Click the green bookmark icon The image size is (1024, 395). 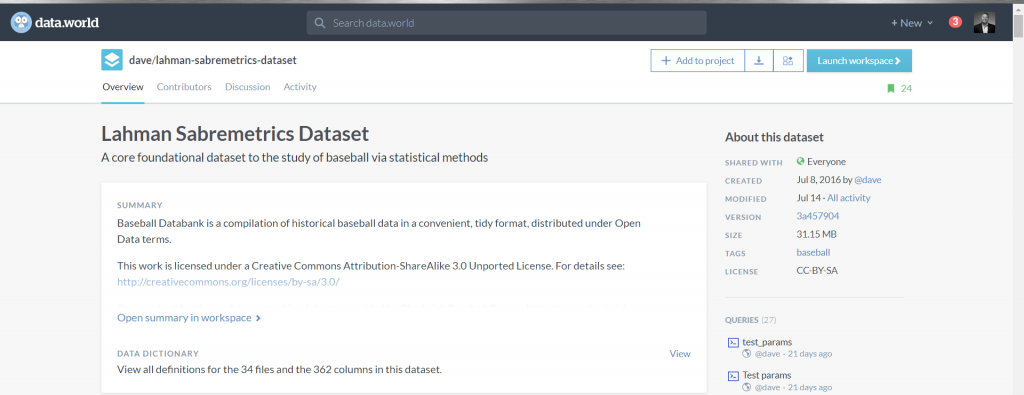pos(890,89)
